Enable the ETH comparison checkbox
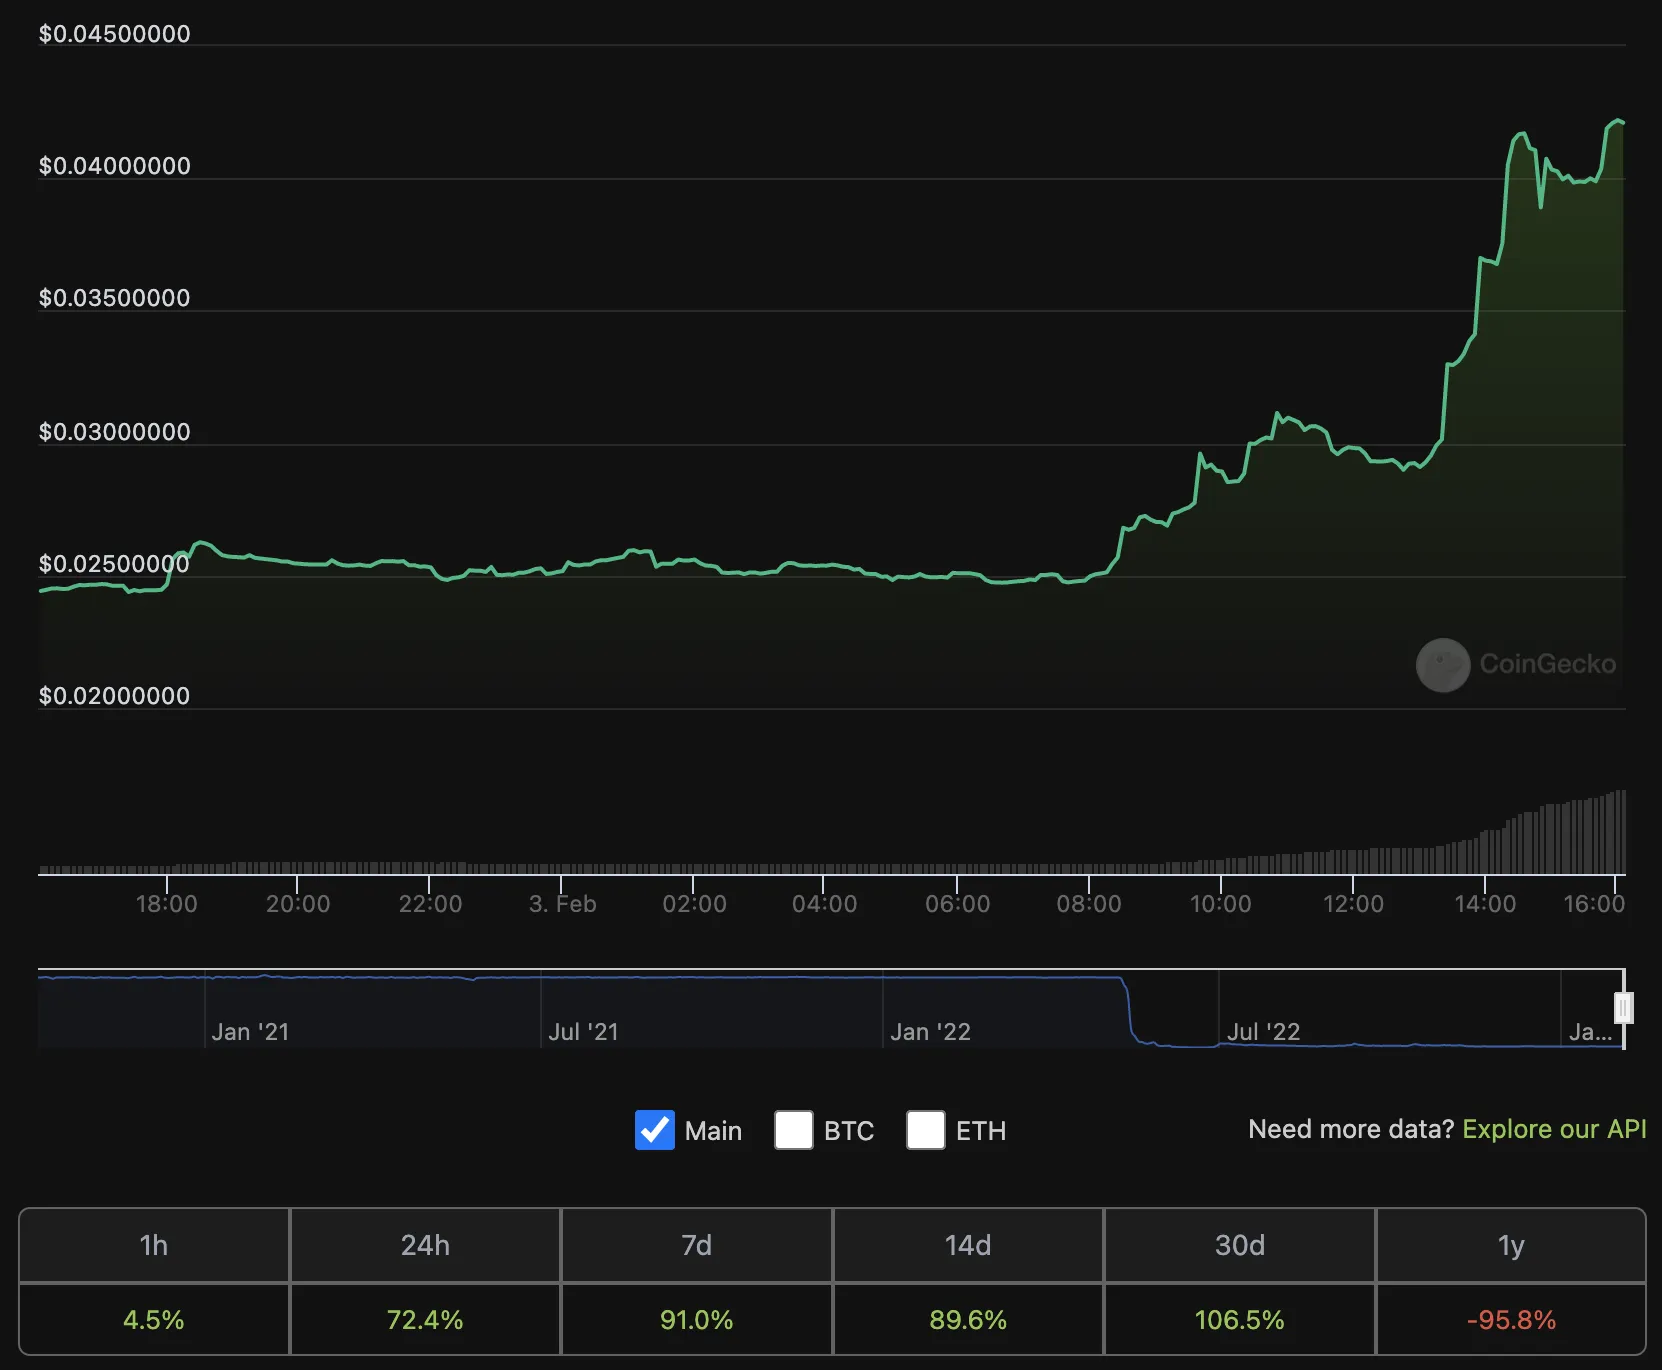This screenshot has width=1662, height=1370. pos(926,1130)
